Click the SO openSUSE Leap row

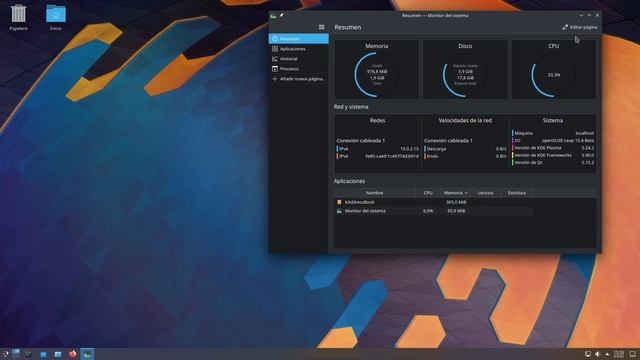[553, 140]
